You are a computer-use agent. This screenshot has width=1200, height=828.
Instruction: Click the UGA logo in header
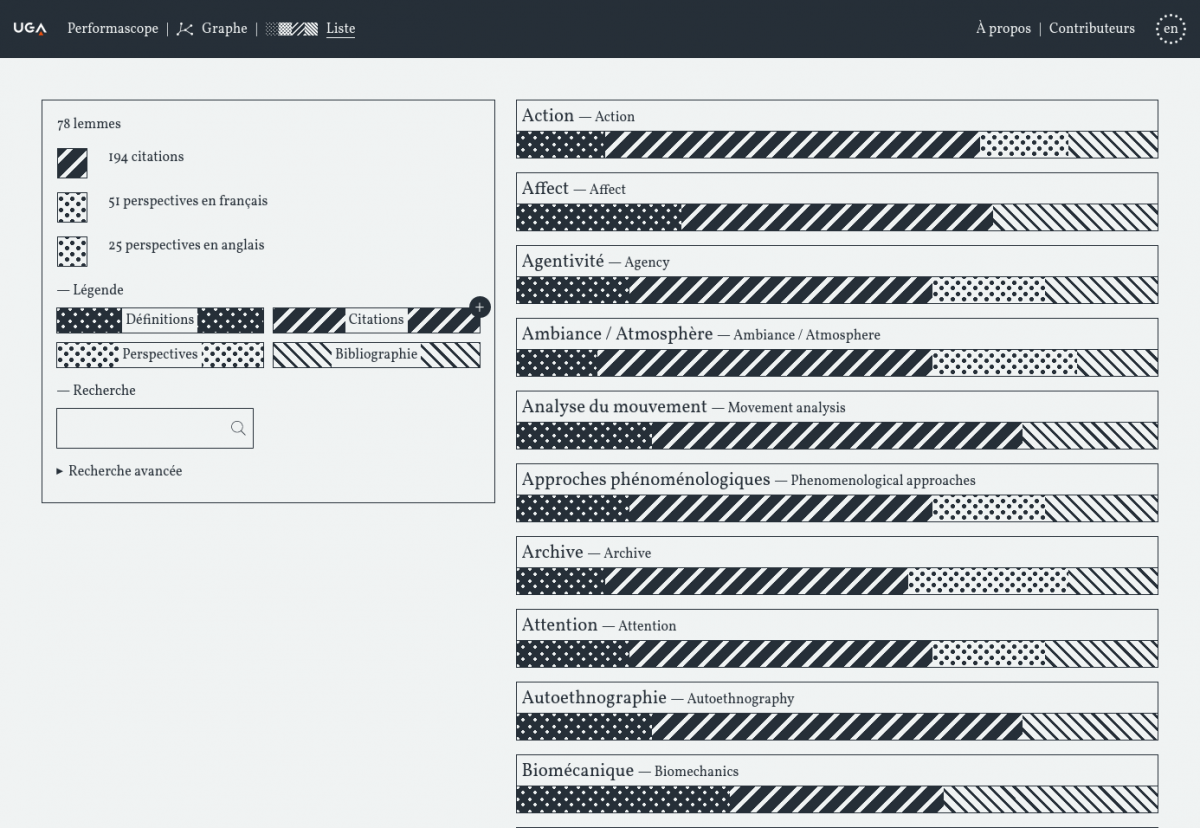point(29,29)
